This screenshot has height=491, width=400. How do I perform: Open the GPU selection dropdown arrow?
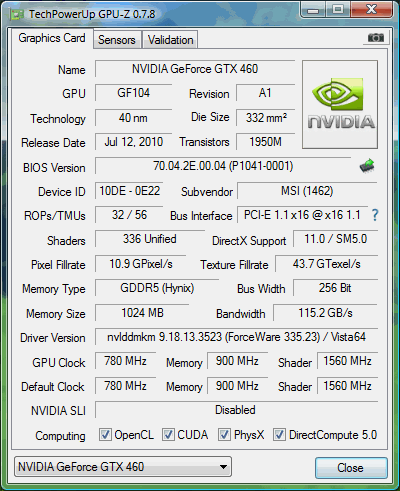(x=224, y=467)
